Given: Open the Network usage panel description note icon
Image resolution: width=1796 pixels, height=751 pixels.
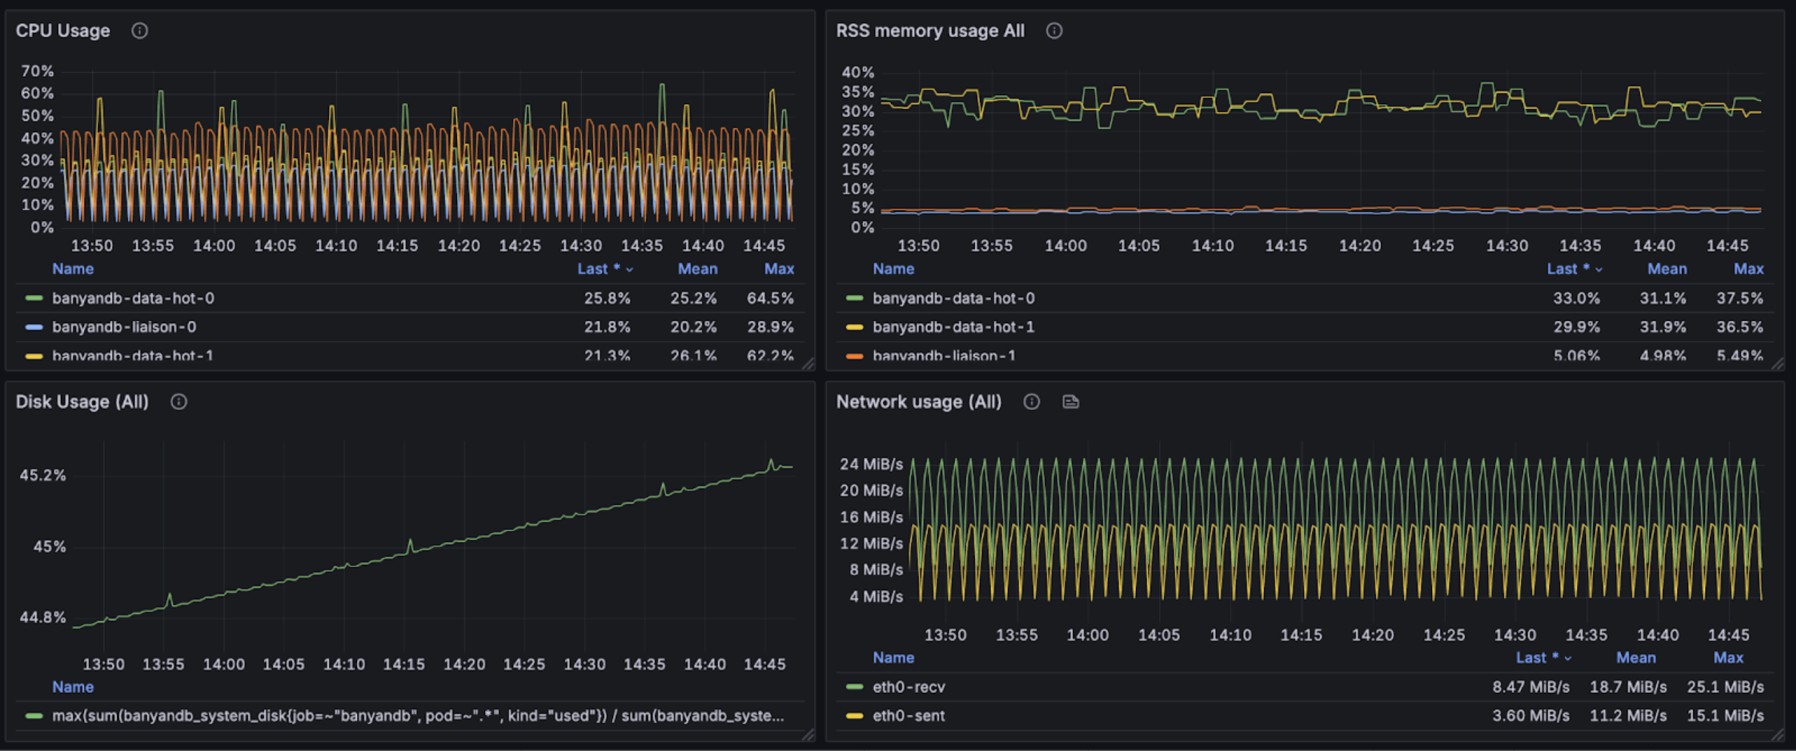Looking at the screenshot, I should [x=1070, y=402].
